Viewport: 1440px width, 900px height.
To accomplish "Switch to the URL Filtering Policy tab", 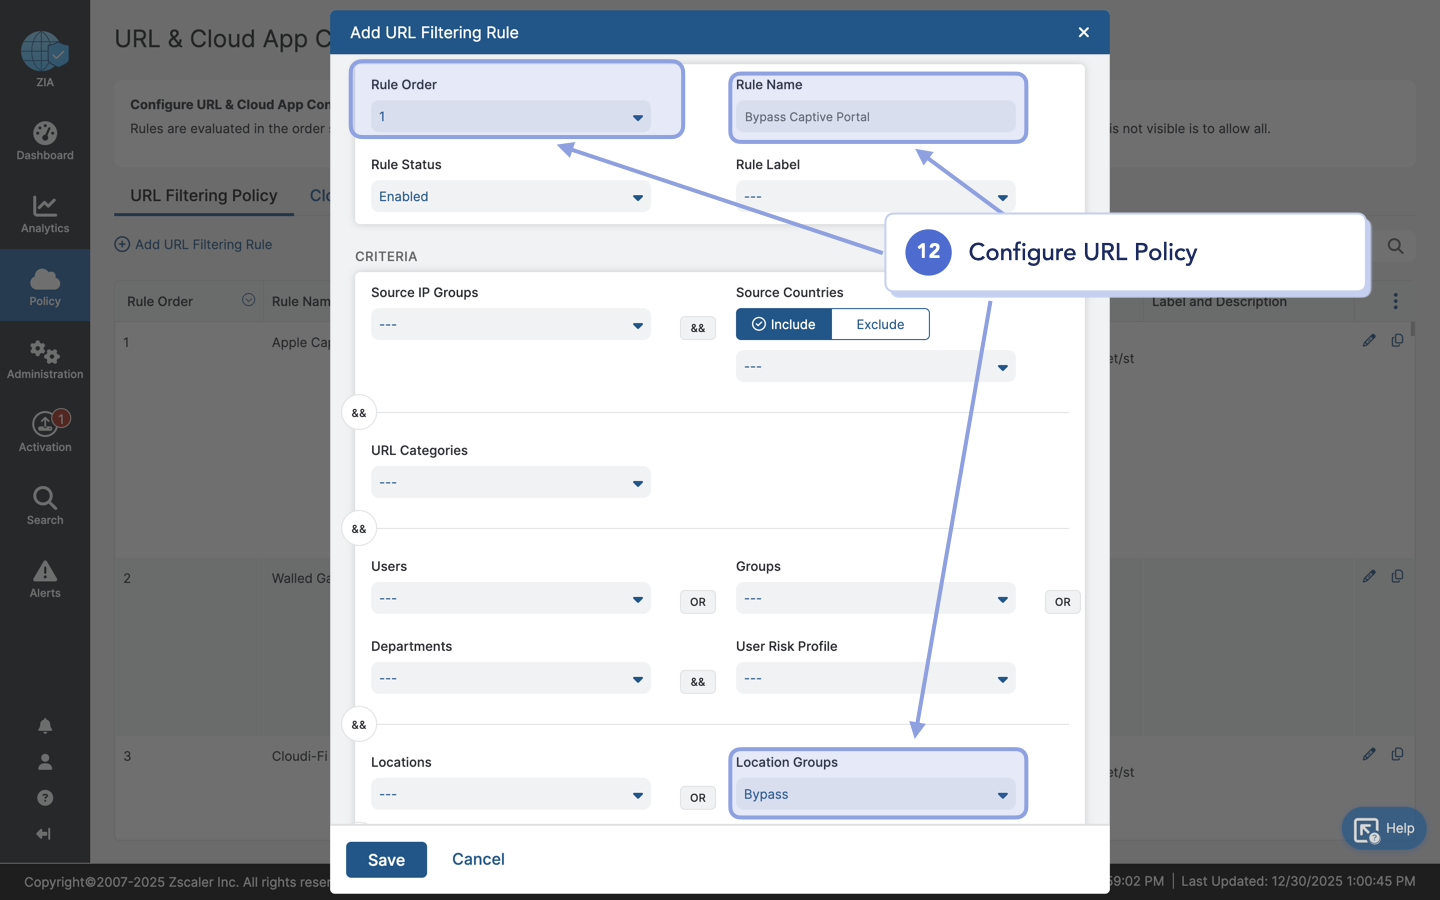I will click(204, 196).
